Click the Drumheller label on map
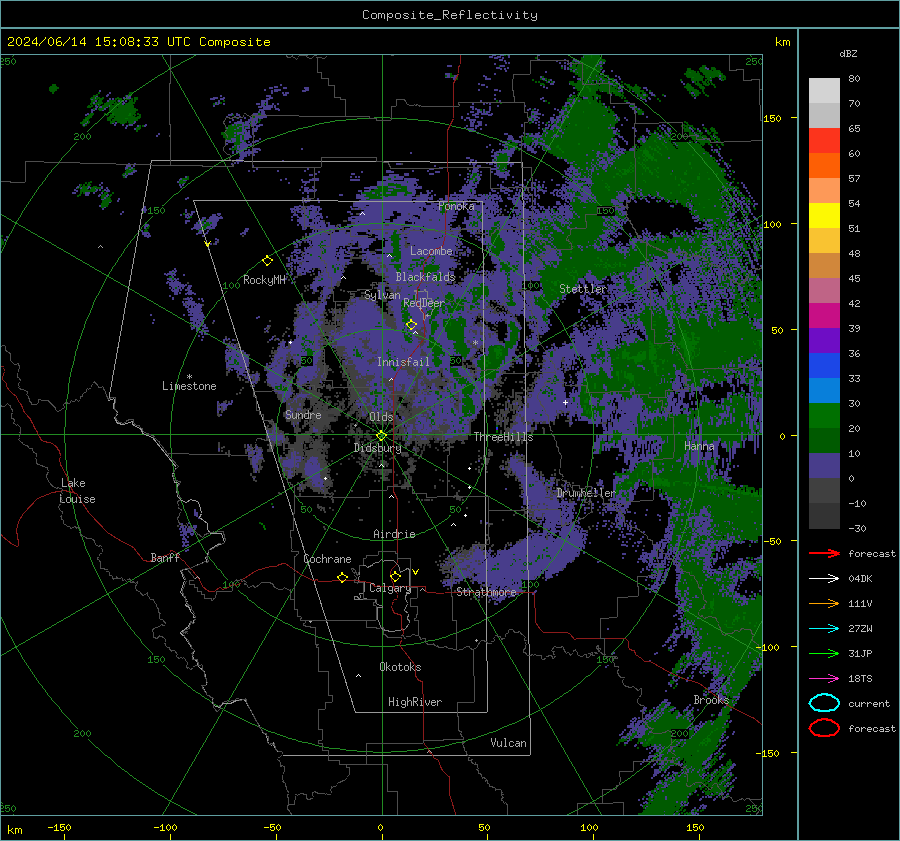 (585, 493)
